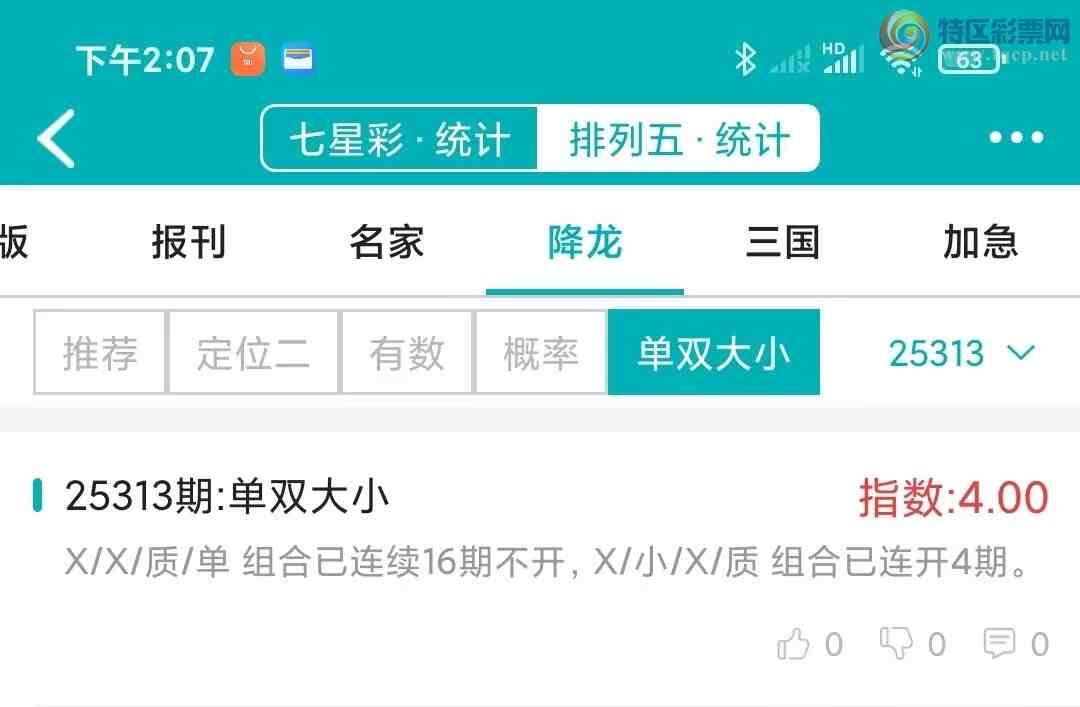Switch to 排列五·统计 segment
This screenshot has width=1080, height=707.
coord(678,139)
